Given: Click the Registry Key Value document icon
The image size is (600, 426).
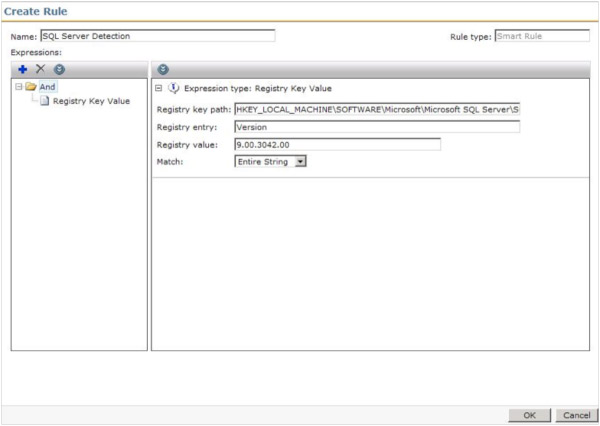Looking at the screenshot, I should 45,101.
